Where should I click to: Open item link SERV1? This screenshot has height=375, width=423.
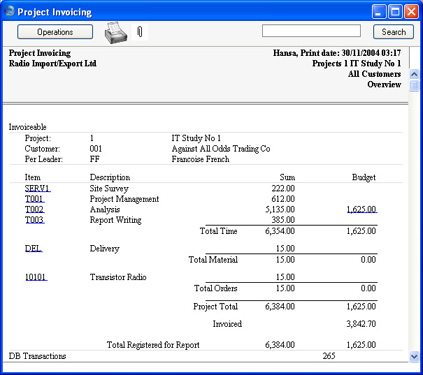coord(37,188)
